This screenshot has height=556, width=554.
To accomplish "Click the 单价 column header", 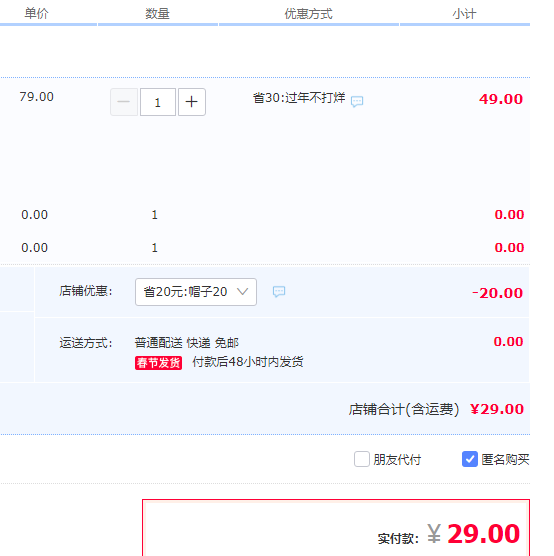I will pyautogui.click(x=36, y=13).
